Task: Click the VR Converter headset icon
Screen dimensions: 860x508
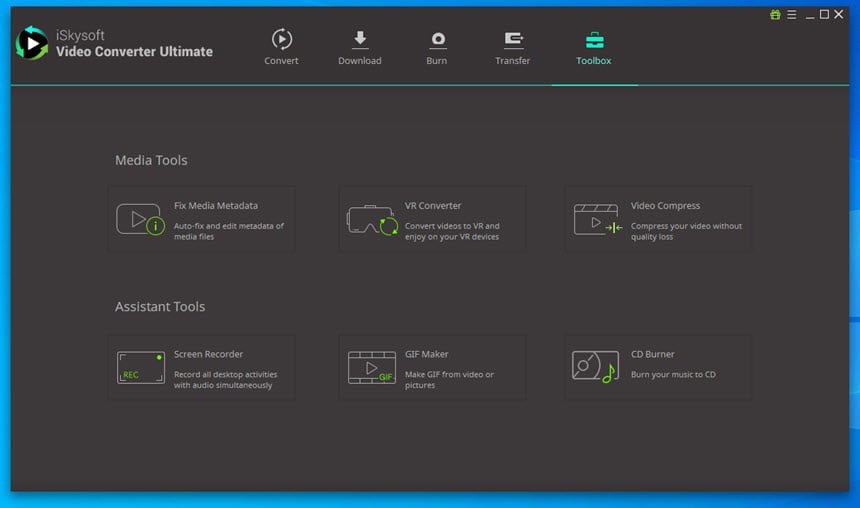Action: pyautogui.click(x=371, y=219)
